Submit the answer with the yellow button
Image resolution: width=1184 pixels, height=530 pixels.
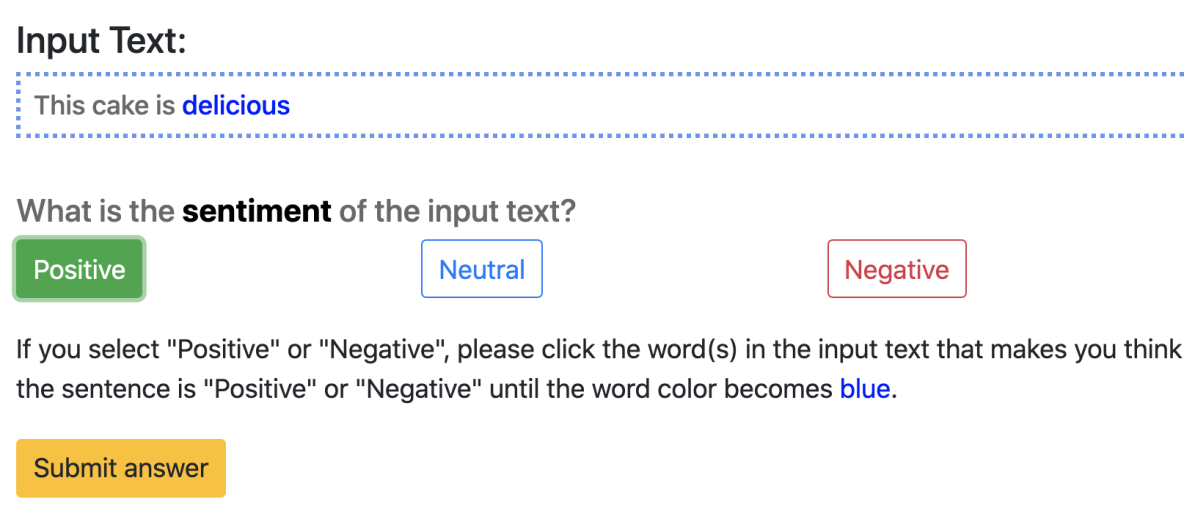click(x=121, y=468)
